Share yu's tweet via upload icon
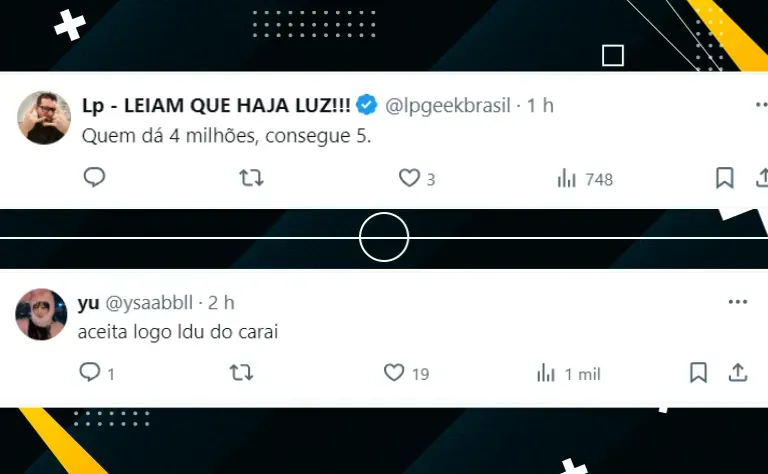The image size is (768, 474). [738, 373]
